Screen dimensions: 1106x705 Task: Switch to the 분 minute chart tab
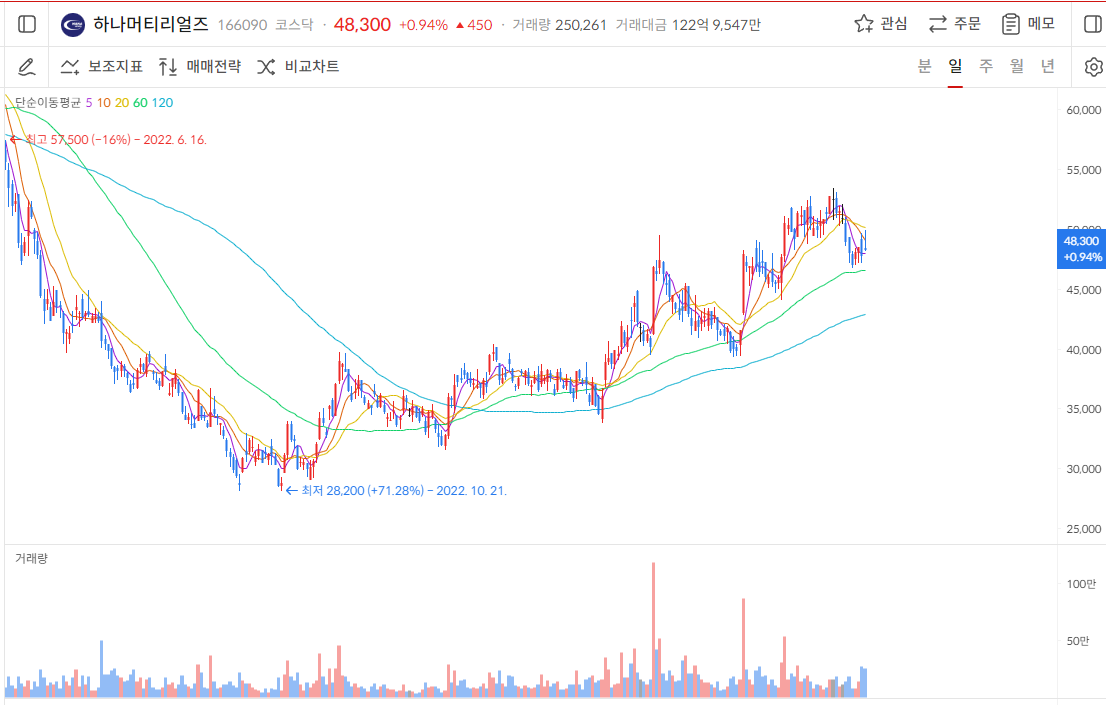[x=925, y=67]
